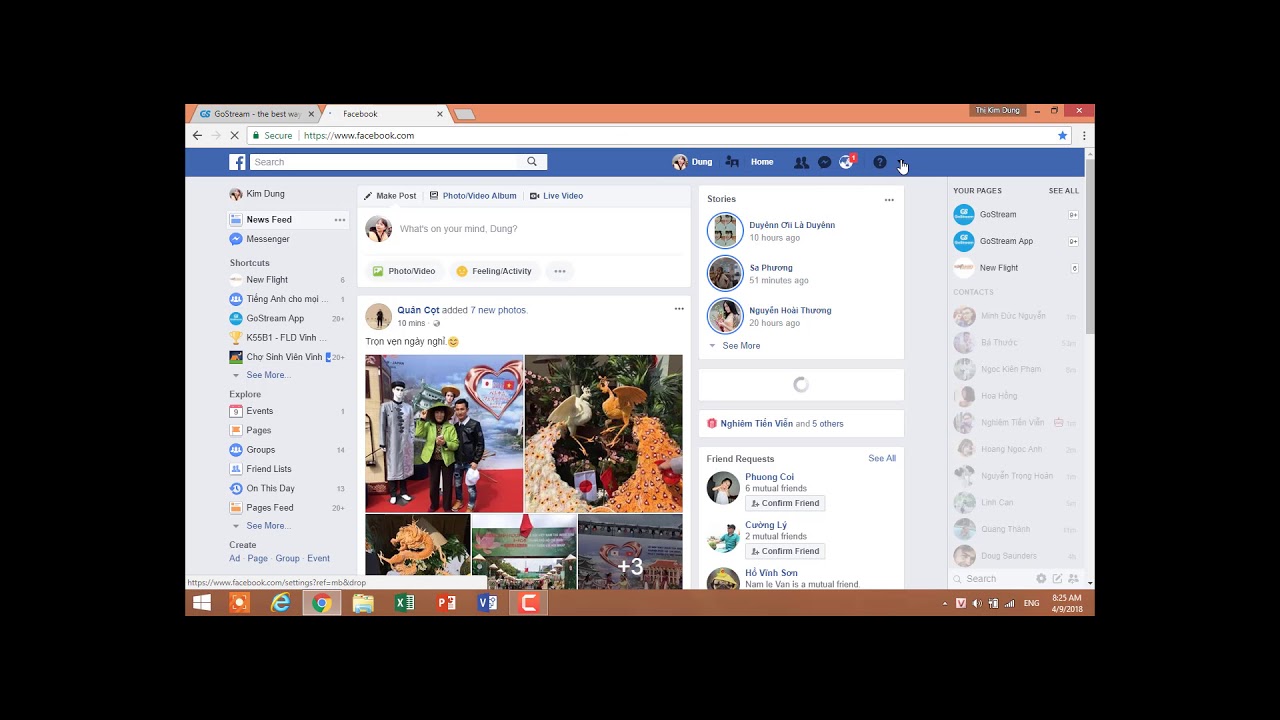This screenshot has width=1280, height=720.
Task: Open the Excel icon in the taskbar
Action: [404, 603]
